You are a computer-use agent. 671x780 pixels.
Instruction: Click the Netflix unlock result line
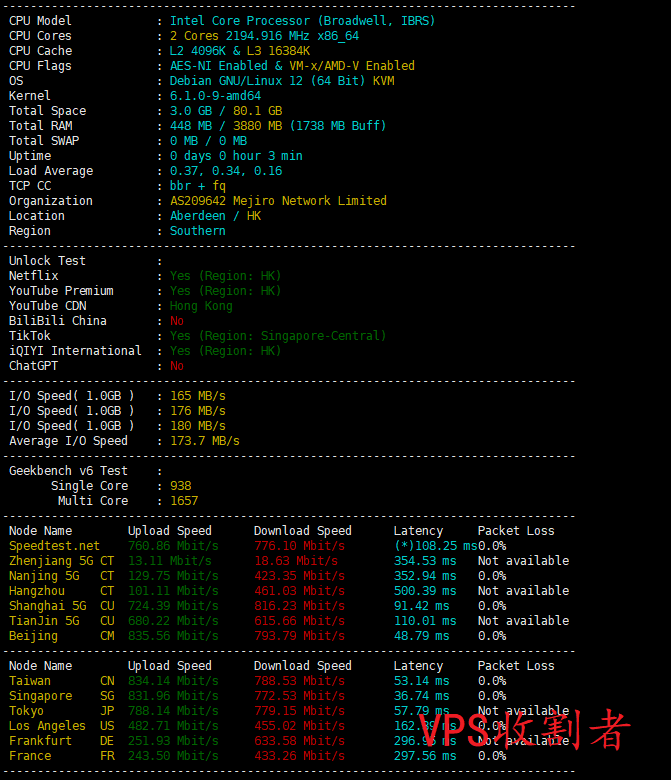tap(225, 276)
